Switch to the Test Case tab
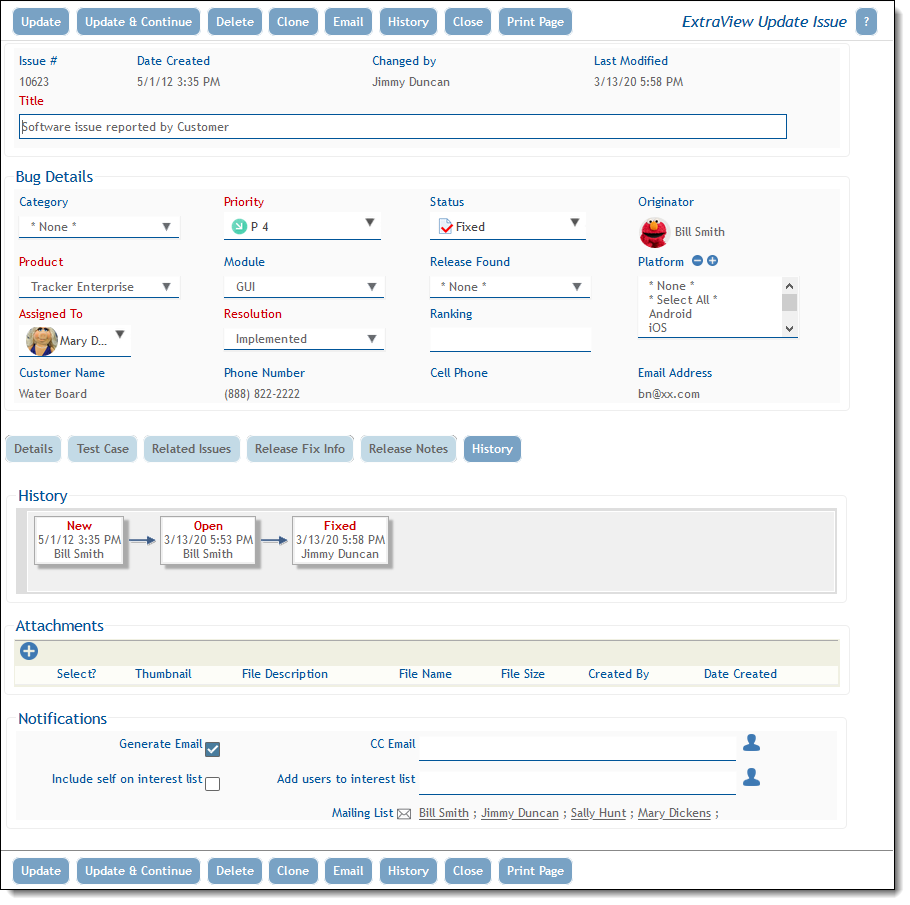This screenshot has height=905, width=910. click(x=103, y=449)
